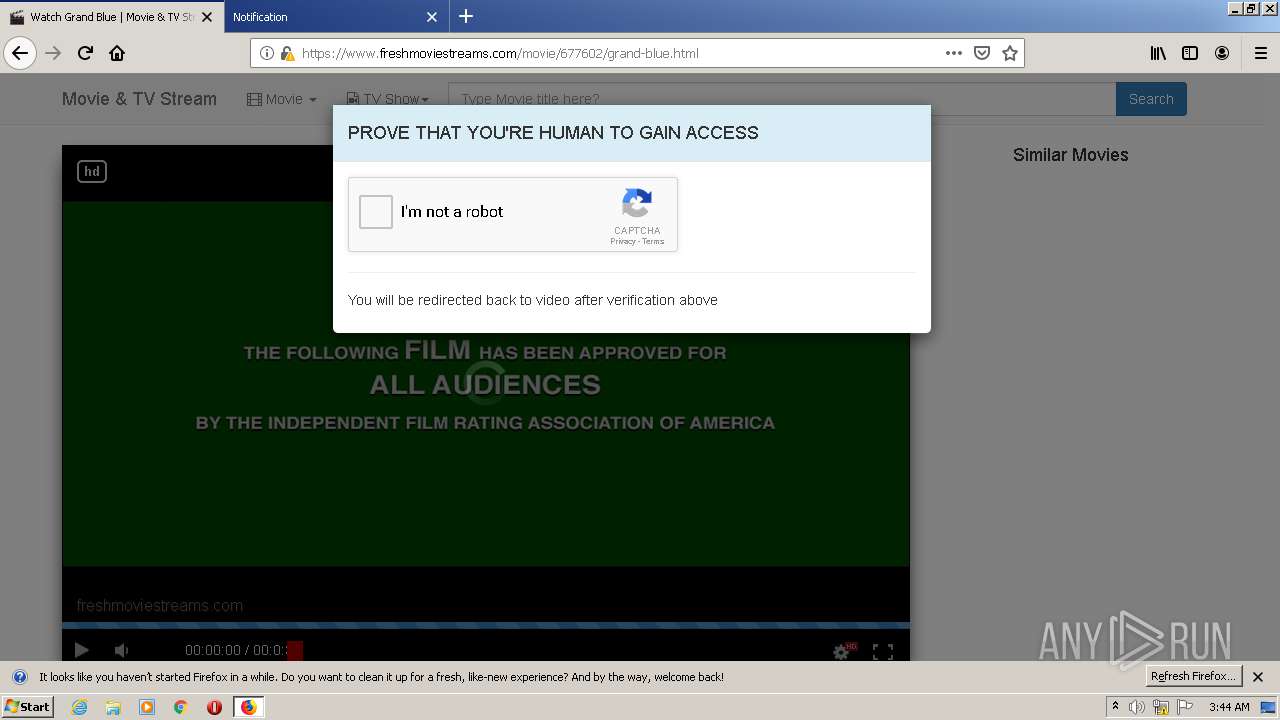
Task: Play the video with play button
Action: [82, 650]
